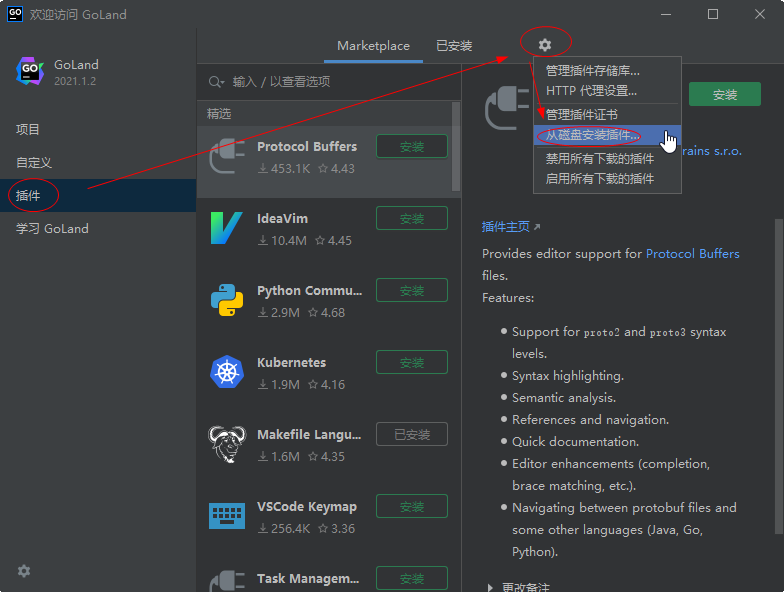This screenshot has width=784, height=592.
Task: Click the plugin search input field
Action: tap(330, 82)
